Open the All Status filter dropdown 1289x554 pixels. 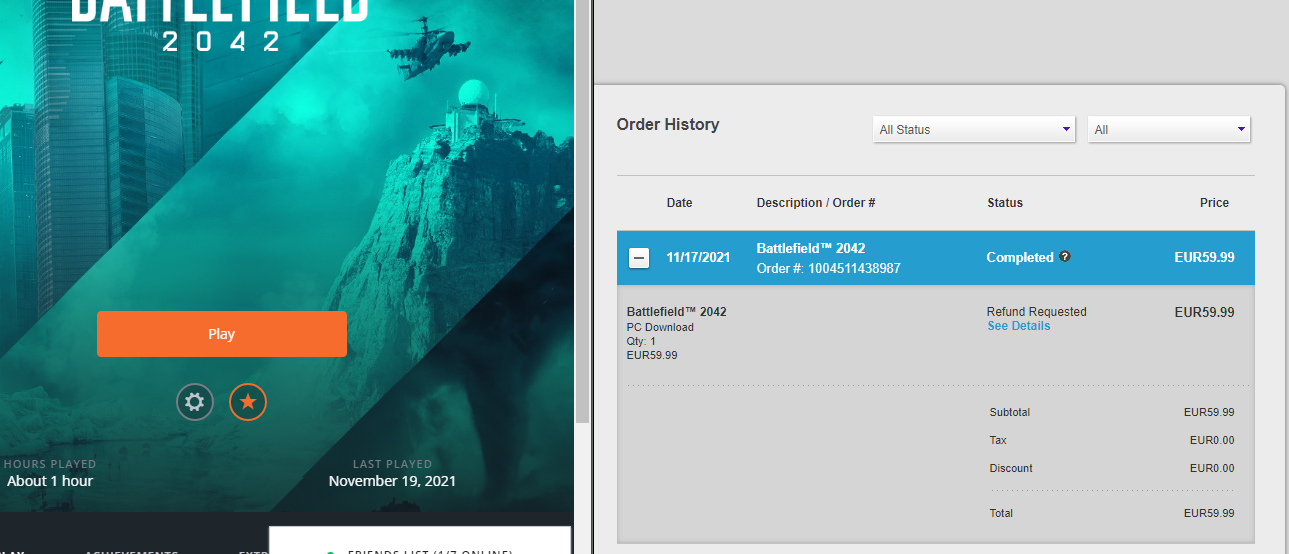pos(974,130)
